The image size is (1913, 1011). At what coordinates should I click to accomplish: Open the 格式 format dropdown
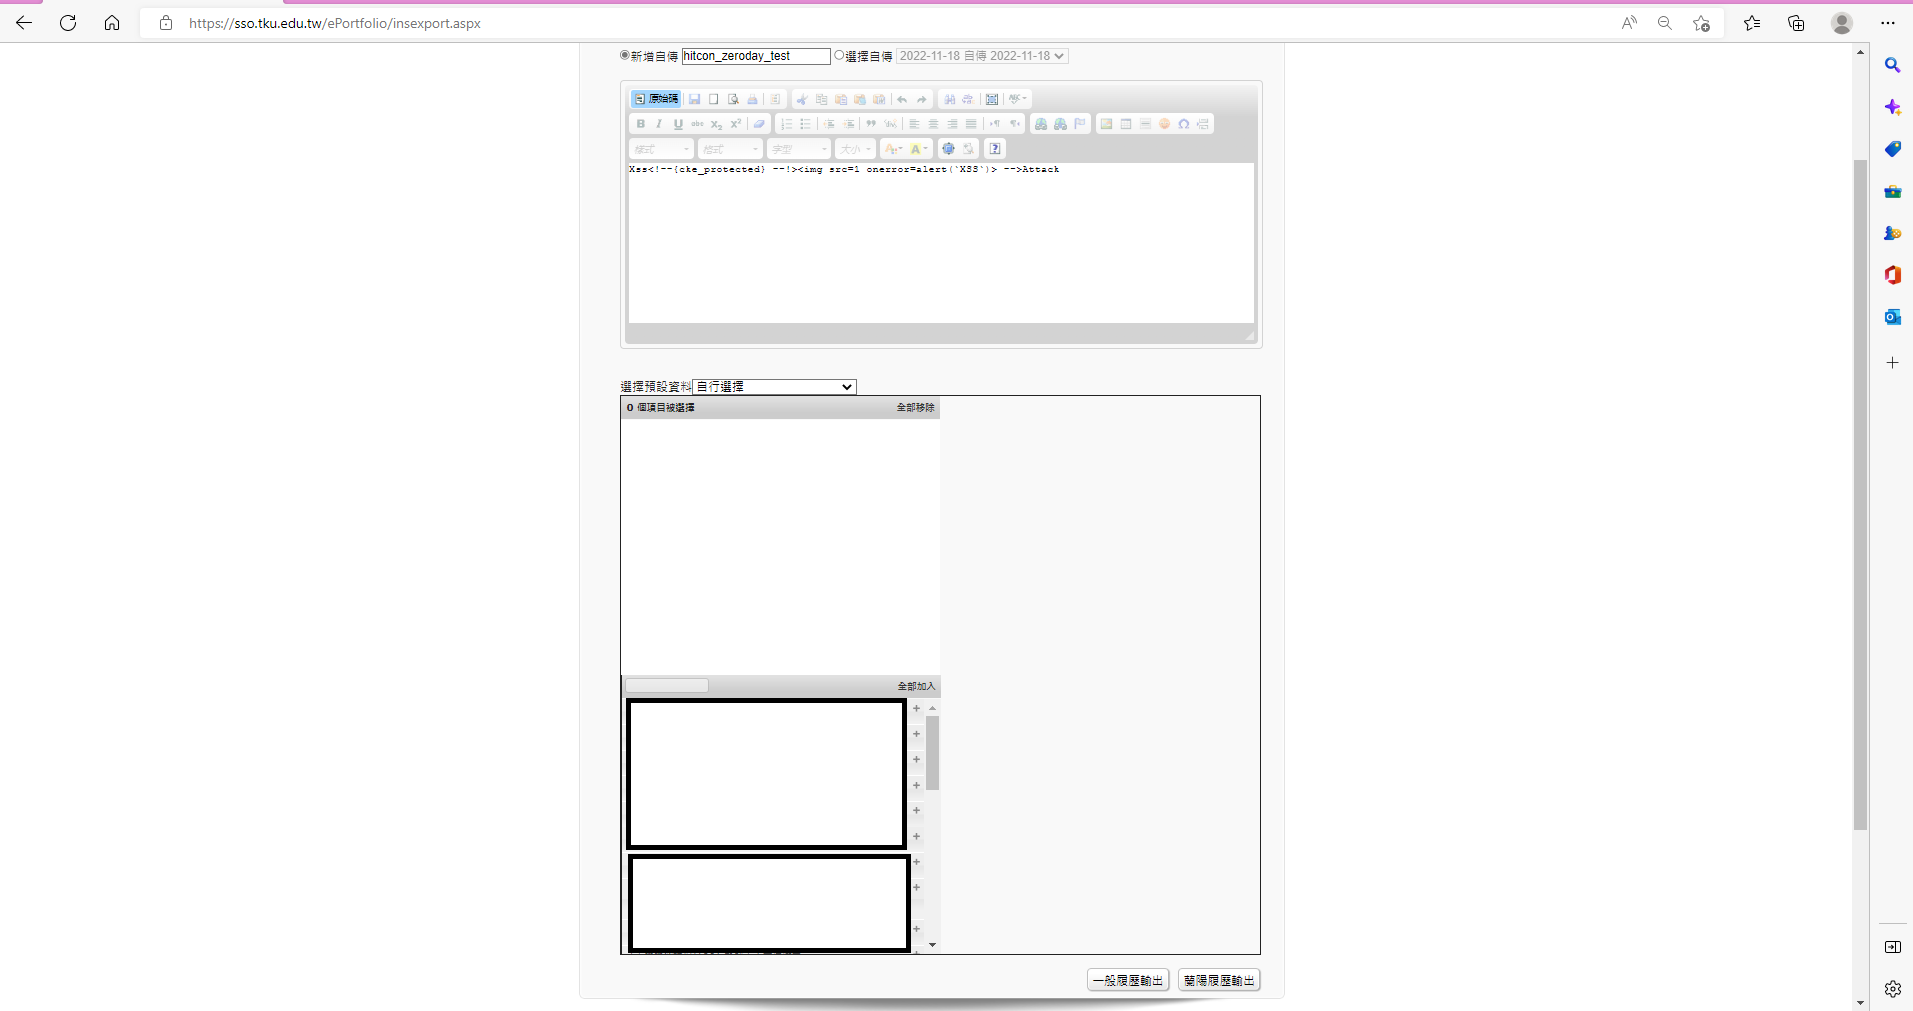pos(730,149)
